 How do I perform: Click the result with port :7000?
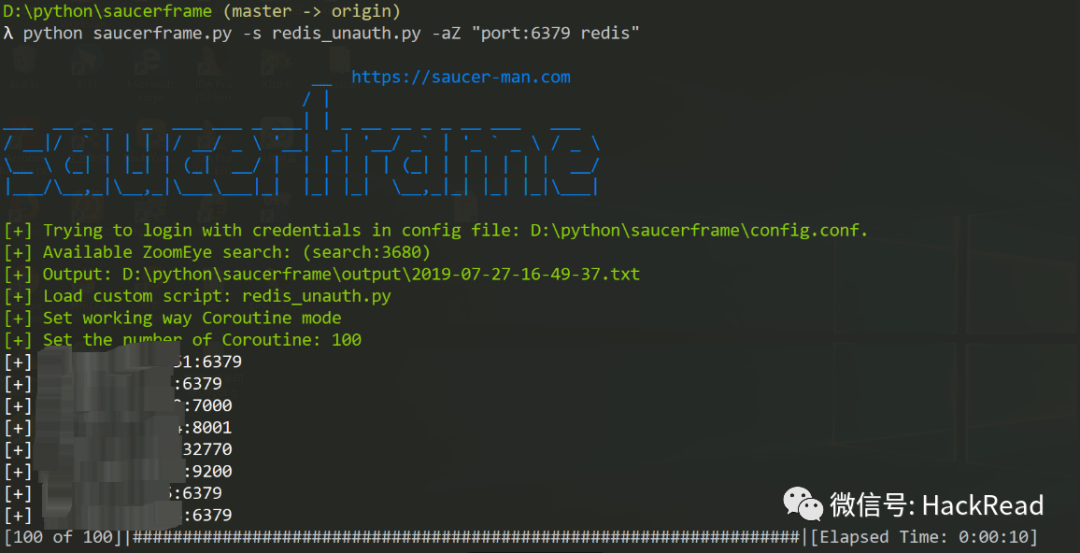pos(118,406)
